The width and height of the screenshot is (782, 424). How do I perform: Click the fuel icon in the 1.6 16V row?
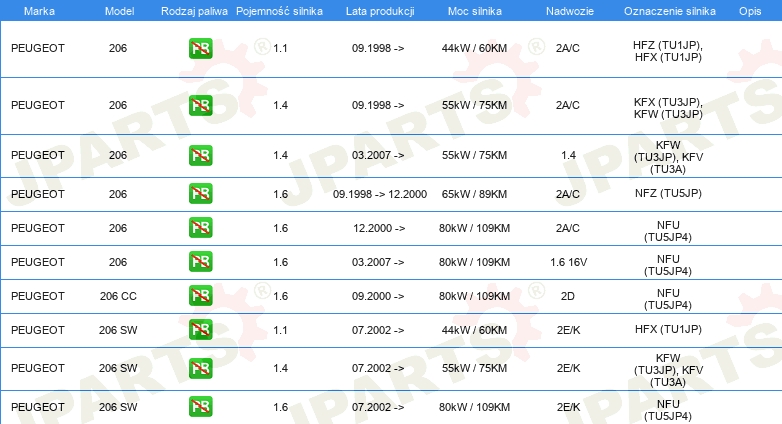pos(200,261)
